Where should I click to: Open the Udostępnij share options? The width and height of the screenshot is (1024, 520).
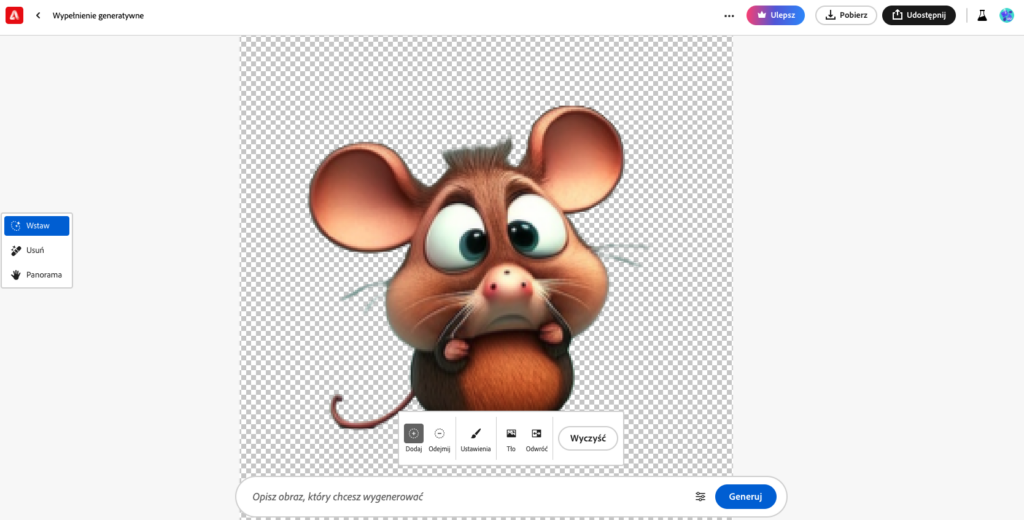918,15
